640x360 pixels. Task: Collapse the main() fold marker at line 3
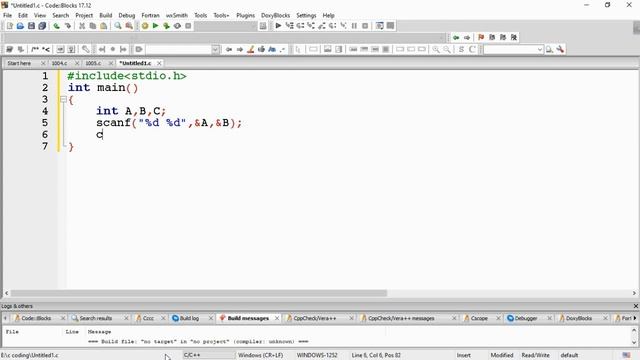pos(63,99)
